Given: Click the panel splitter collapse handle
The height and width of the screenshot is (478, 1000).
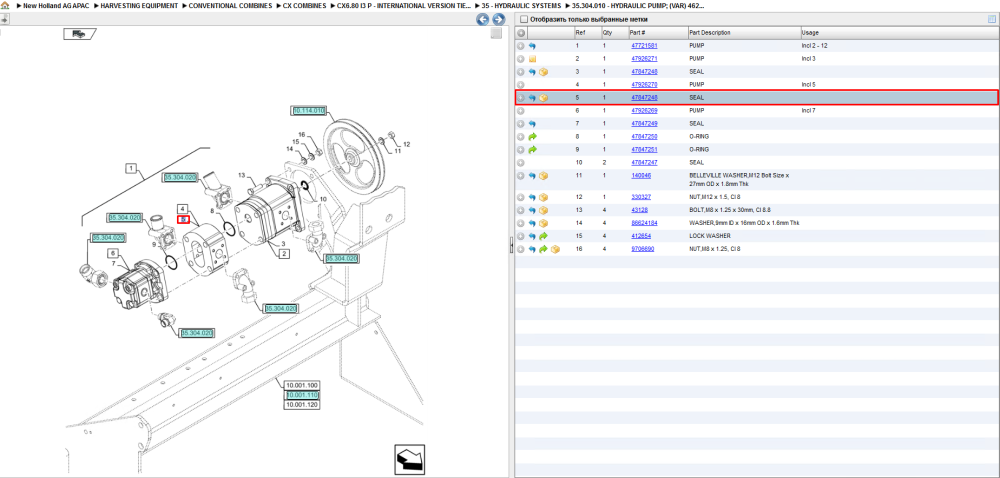Looking at the screenshot, I should [511, 247].
